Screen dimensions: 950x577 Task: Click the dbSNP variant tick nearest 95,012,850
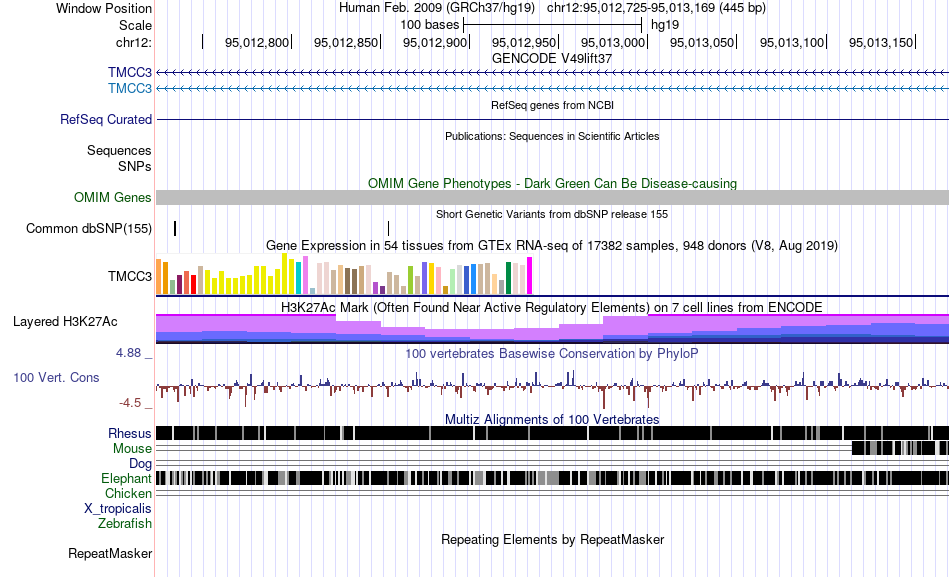(388, 228)
